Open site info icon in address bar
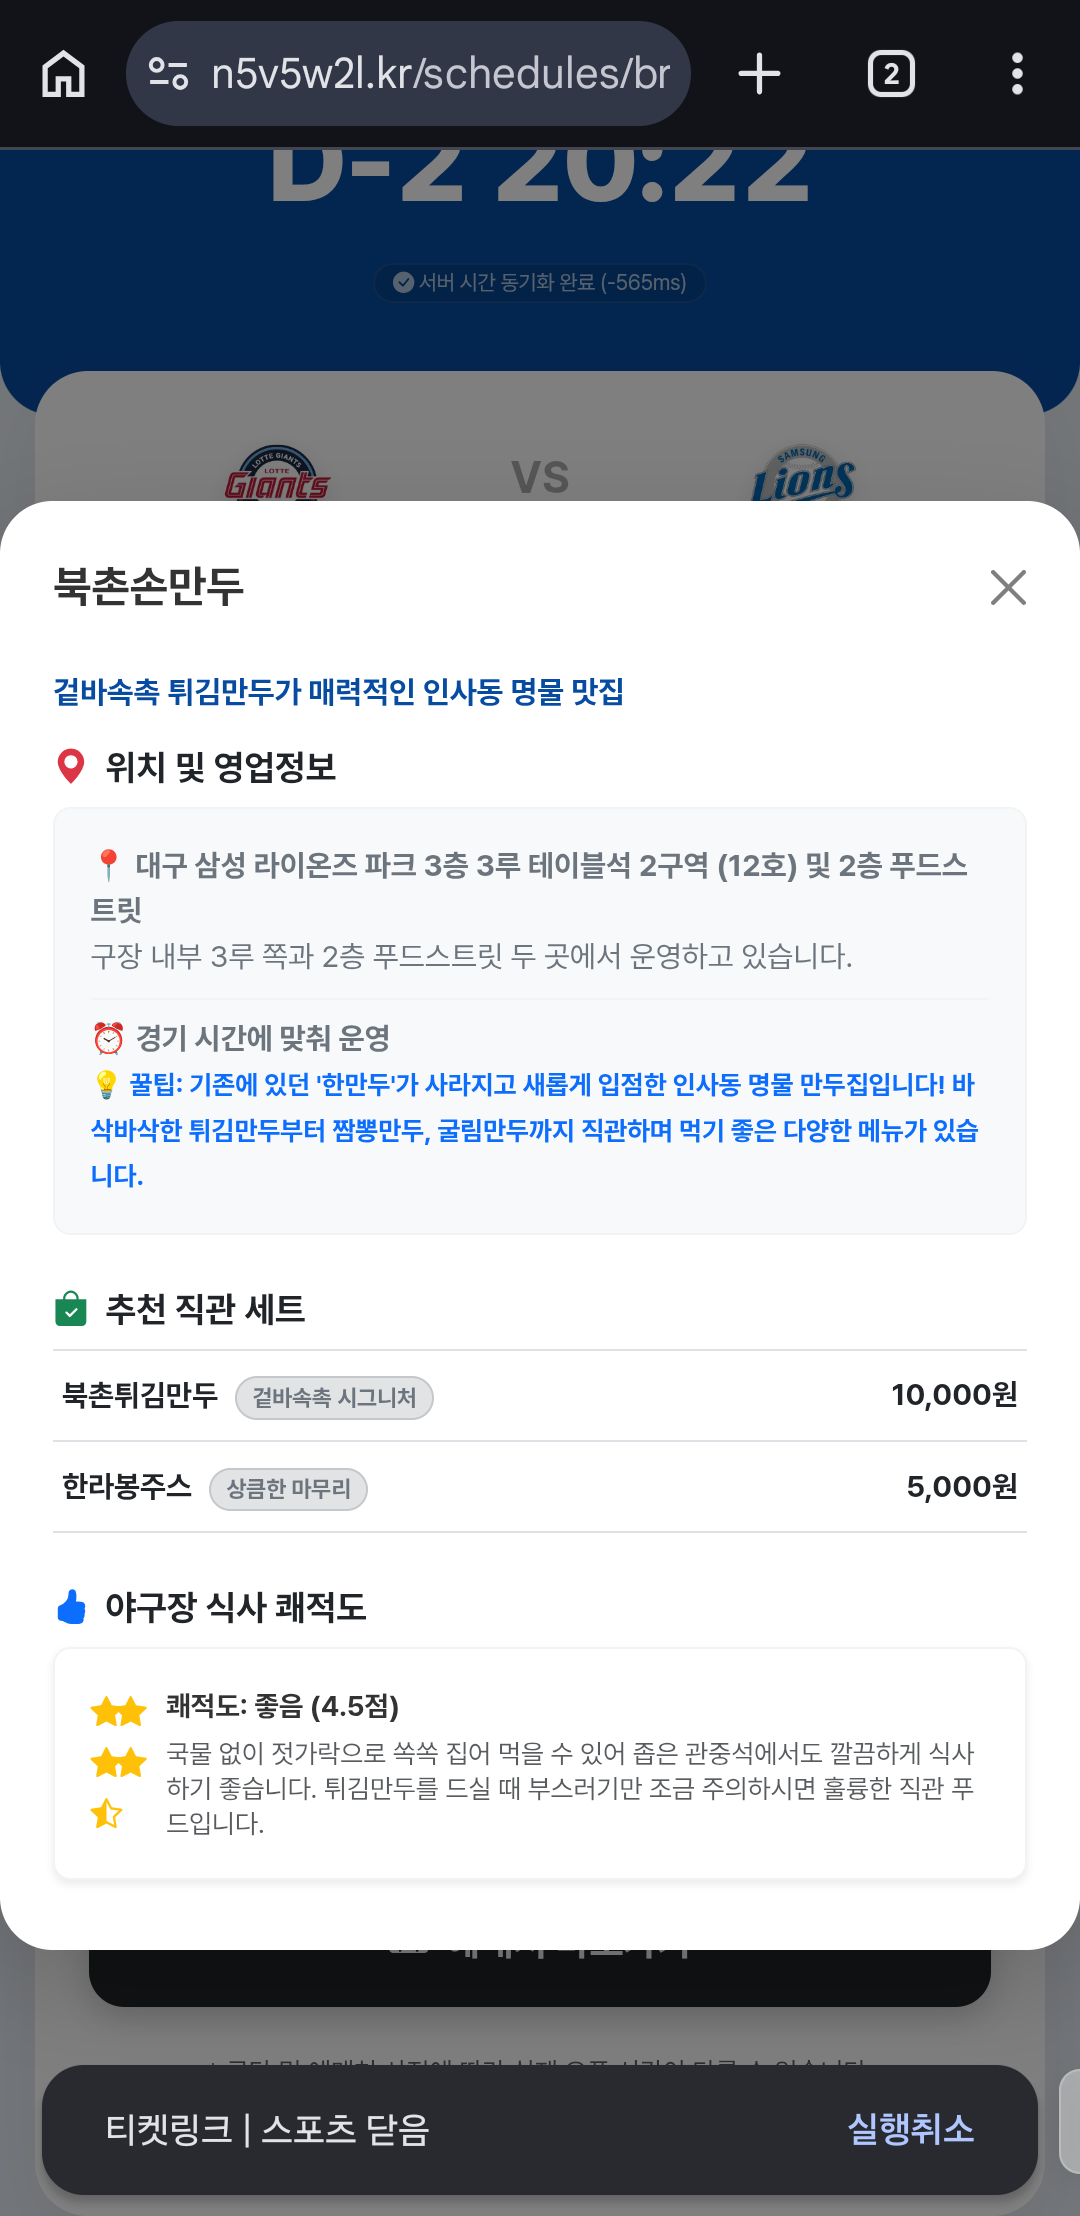The image size is (1080, 2216). 168,74
